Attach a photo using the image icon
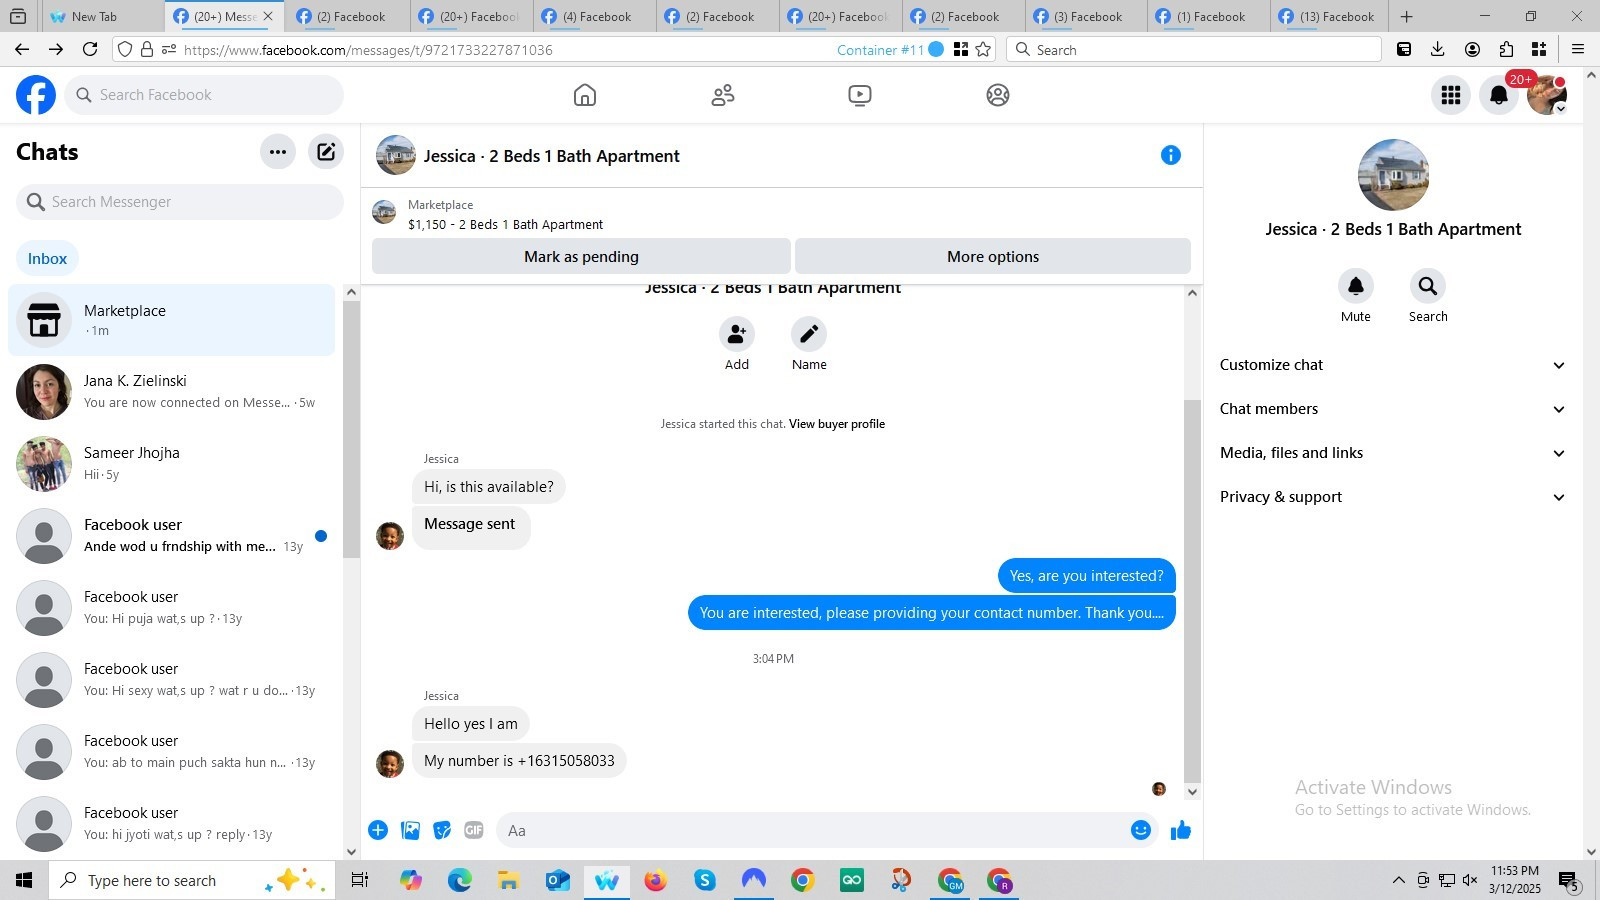This screenshot has height=900, width=1600. (410, 830)
